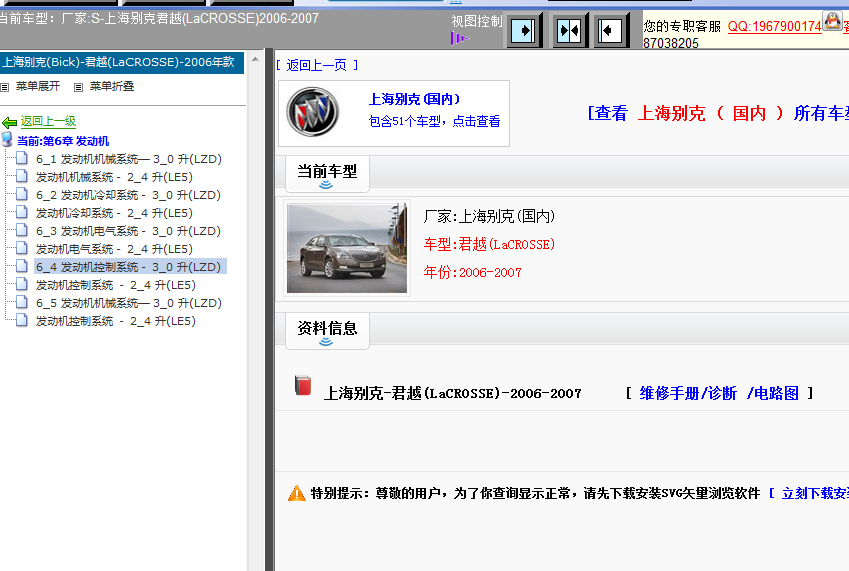The height and width of the screenshot is (571, 849).
Task: Click the orange warning triangle icon
Action: pos(297,493)
